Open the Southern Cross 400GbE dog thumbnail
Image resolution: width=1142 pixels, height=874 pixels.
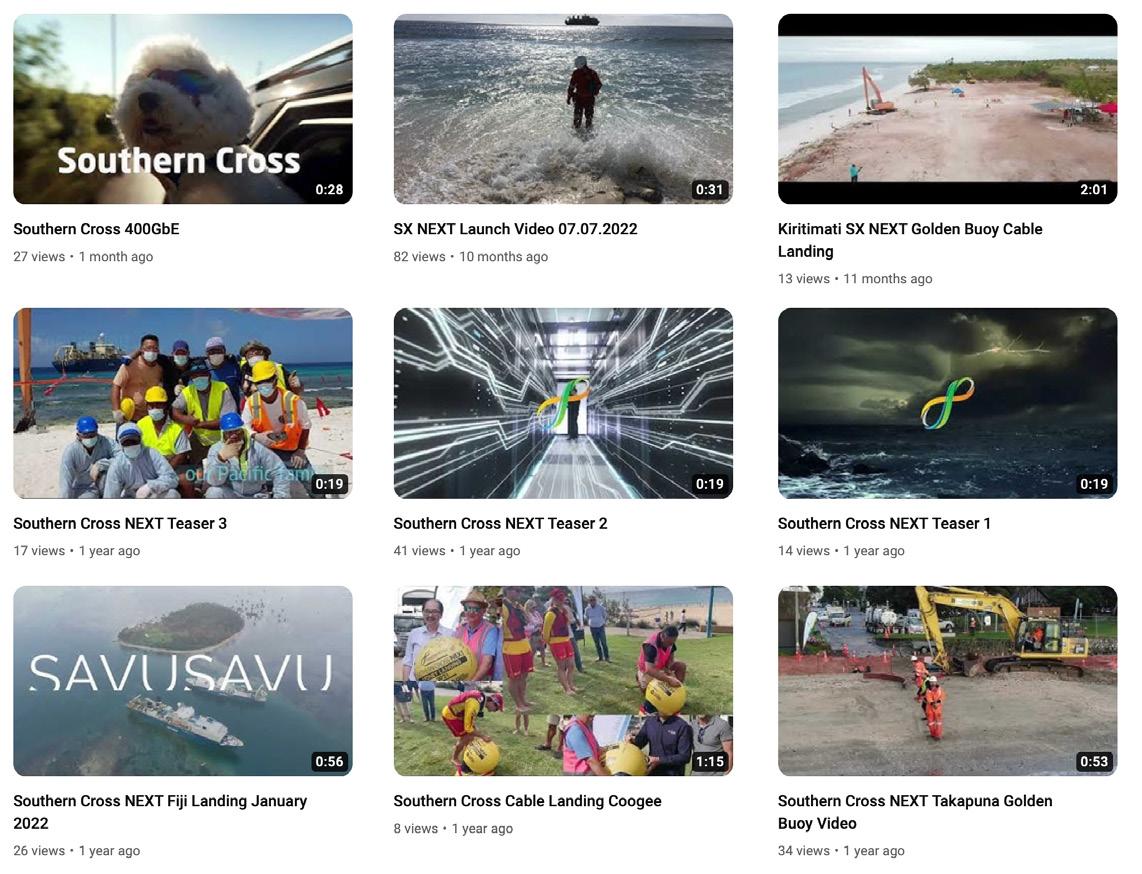[x=183, y=109]
